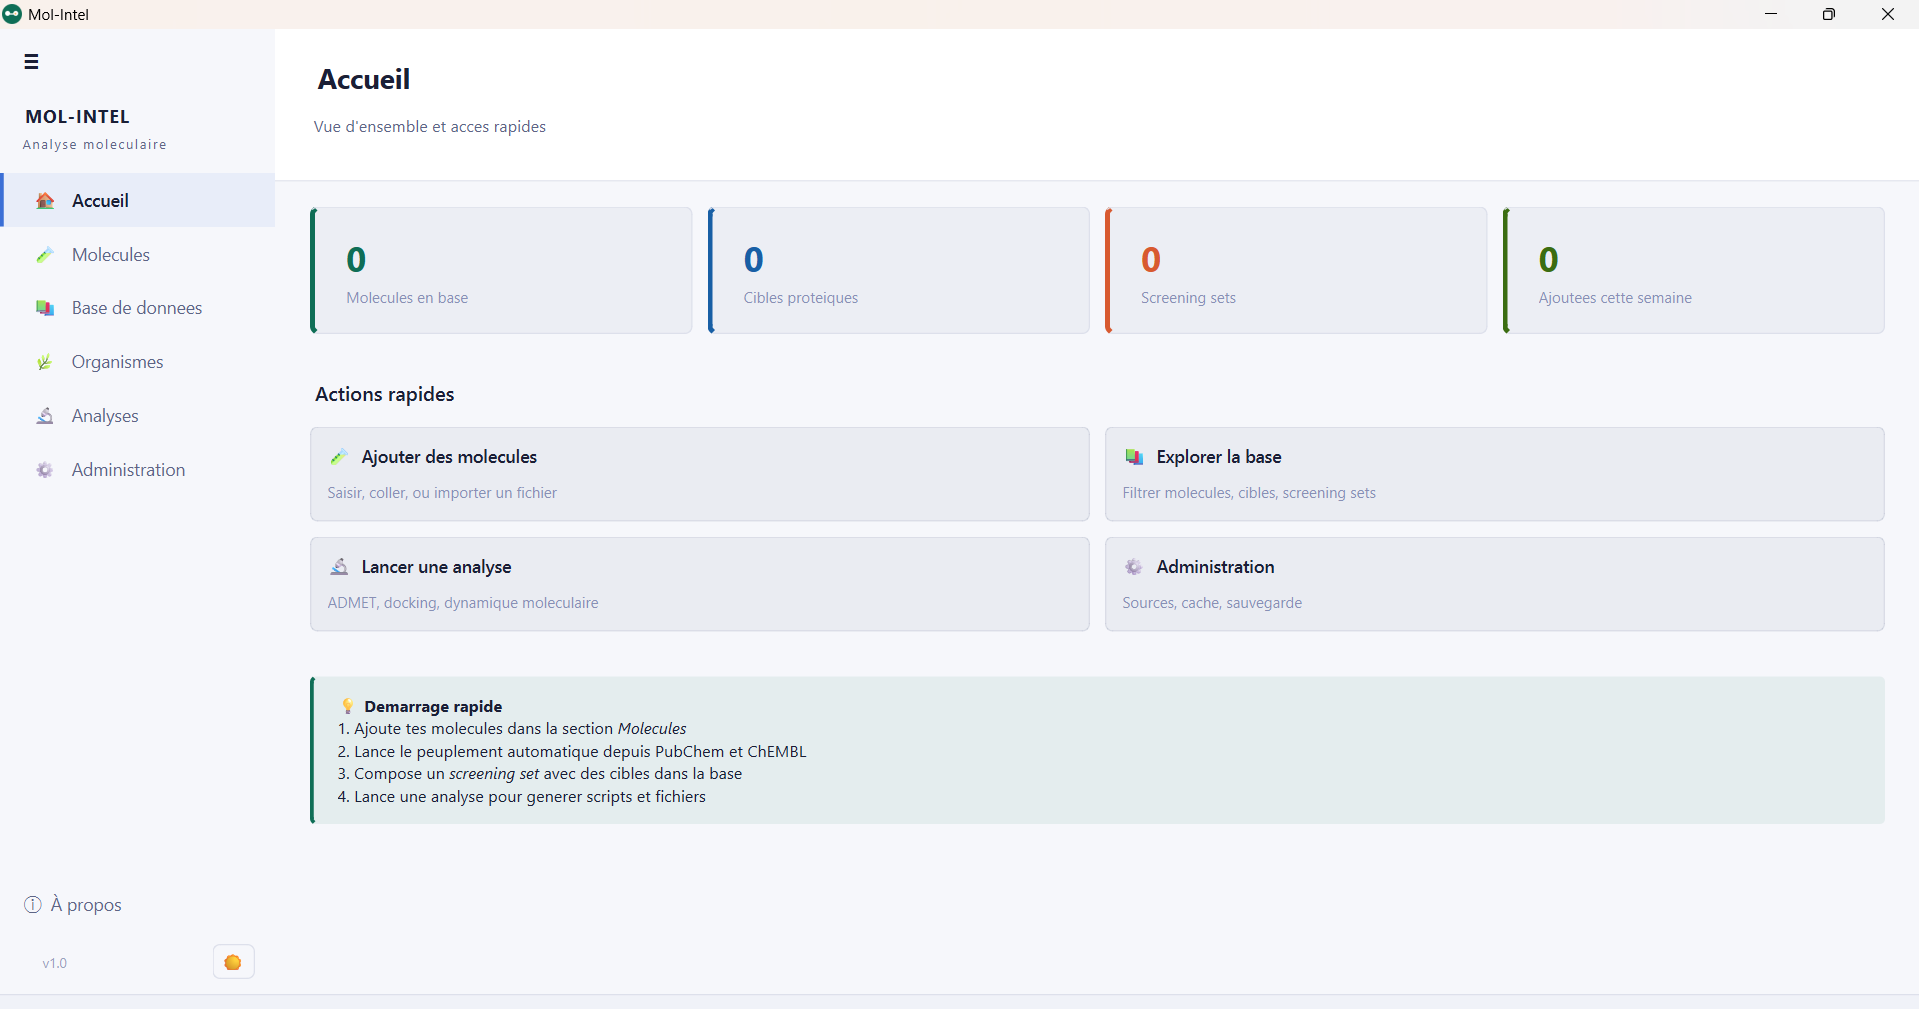Click the Ajouter des molecules quick action title
Viewport: 1919px width, 1009px height.
coord(449,457)
